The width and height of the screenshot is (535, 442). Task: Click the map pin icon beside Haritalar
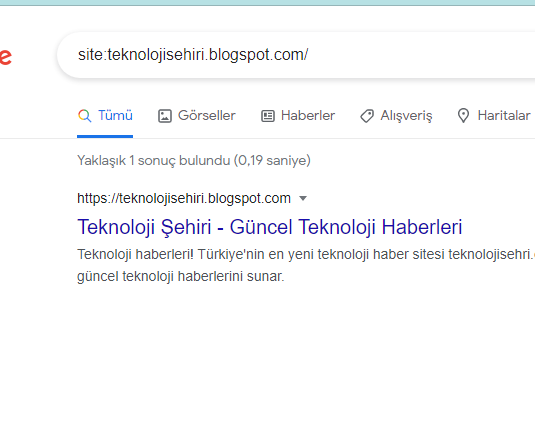(x=463, y=116)
